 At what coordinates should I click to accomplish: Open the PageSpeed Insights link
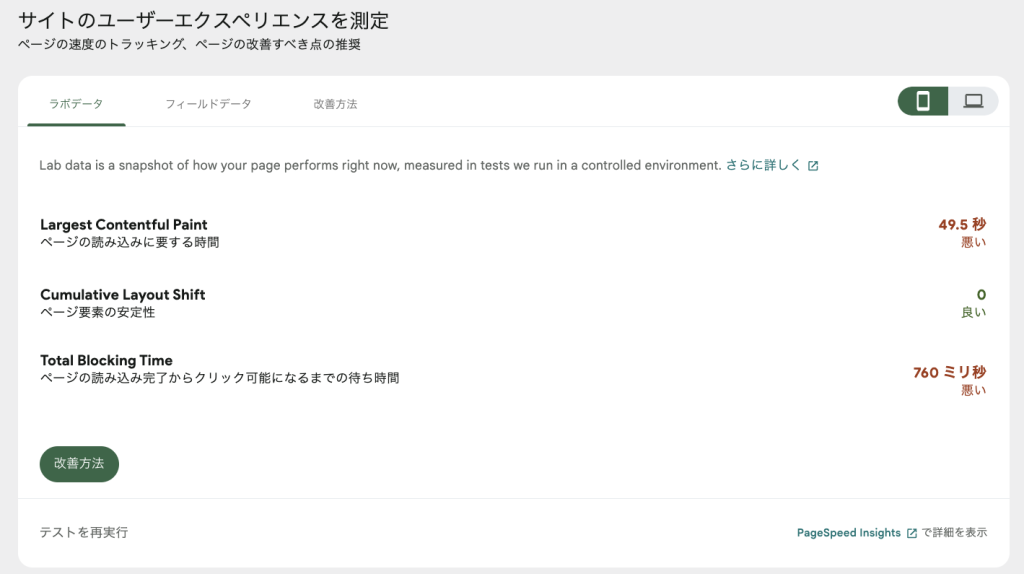pos(848,533)
